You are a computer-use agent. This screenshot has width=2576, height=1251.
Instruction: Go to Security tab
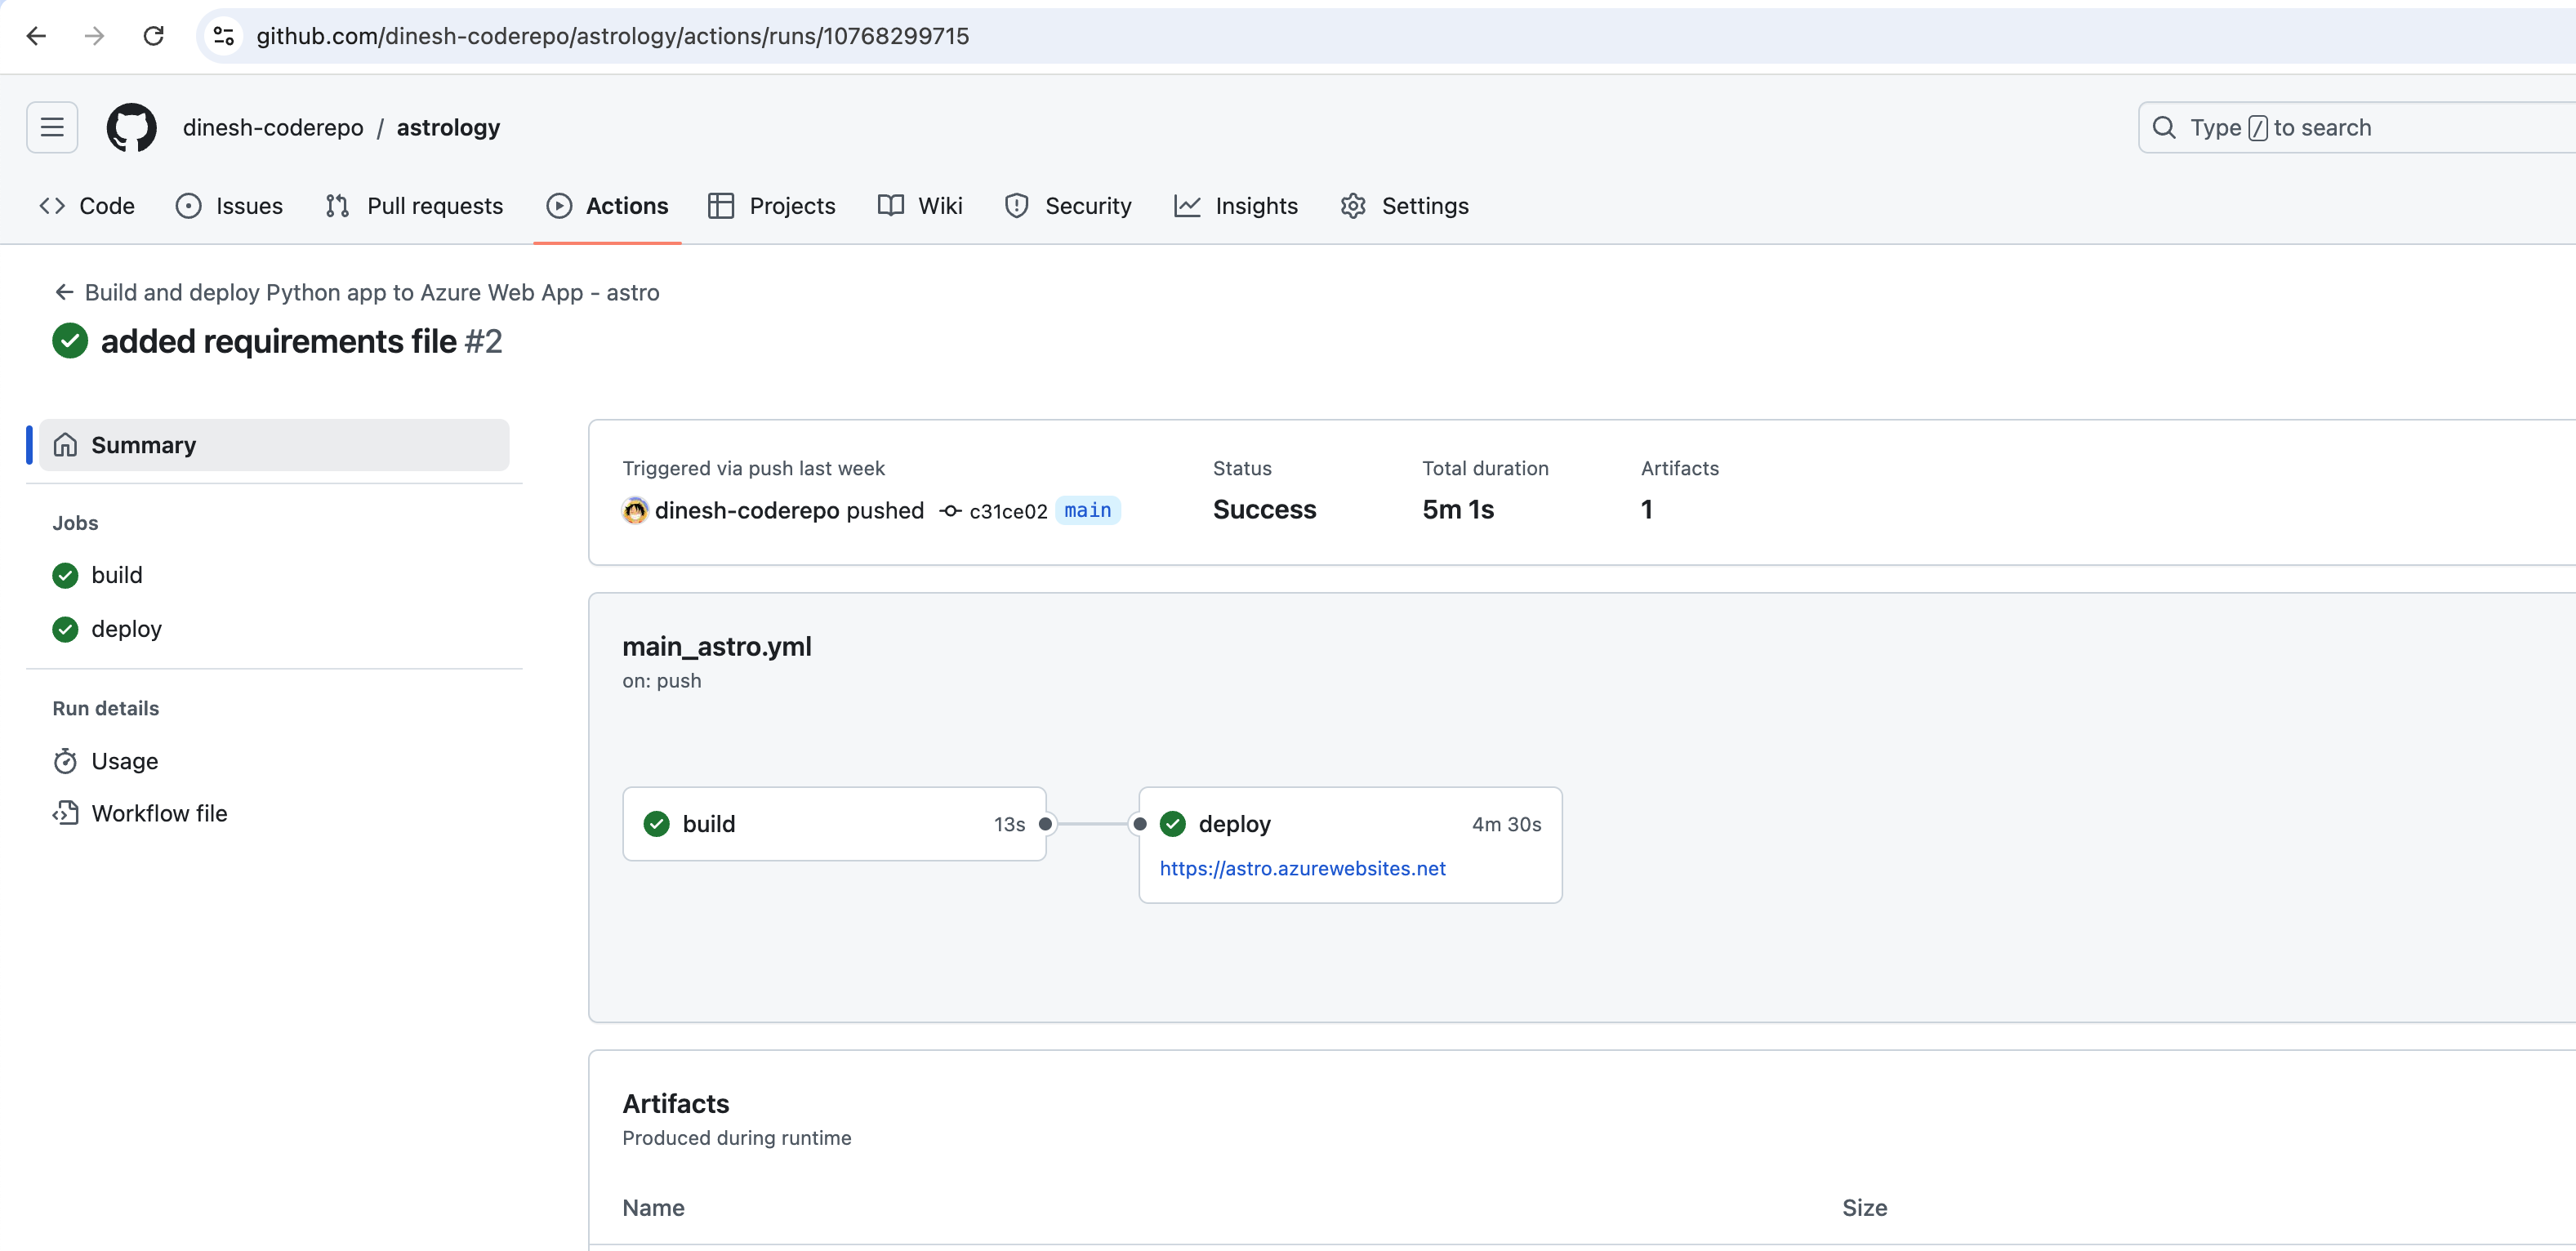pyautogui.click(x=1068, y=206)
